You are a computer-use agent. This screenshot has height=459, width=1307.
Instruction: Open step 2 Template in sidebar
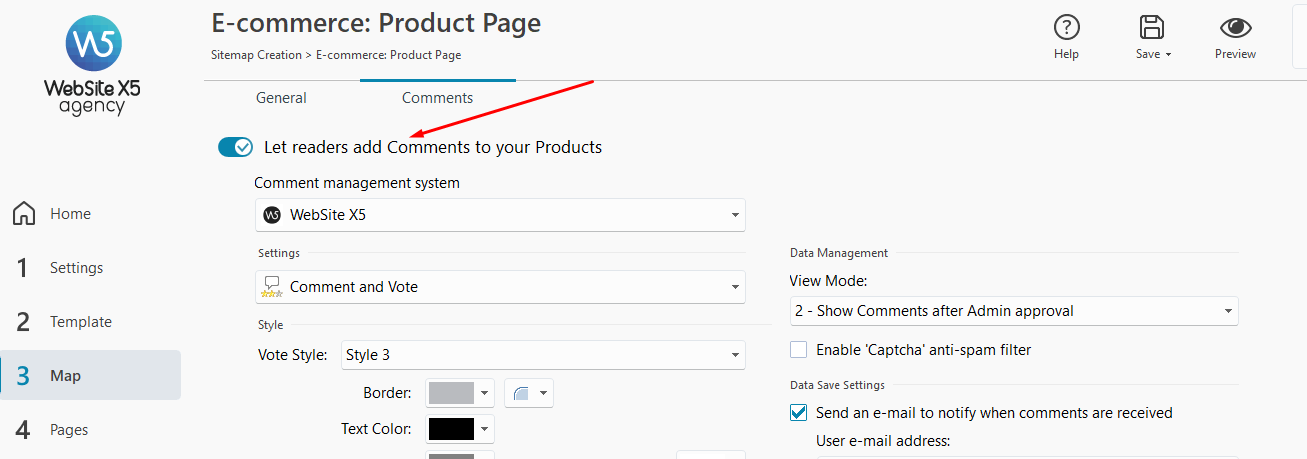pos(80,322)
